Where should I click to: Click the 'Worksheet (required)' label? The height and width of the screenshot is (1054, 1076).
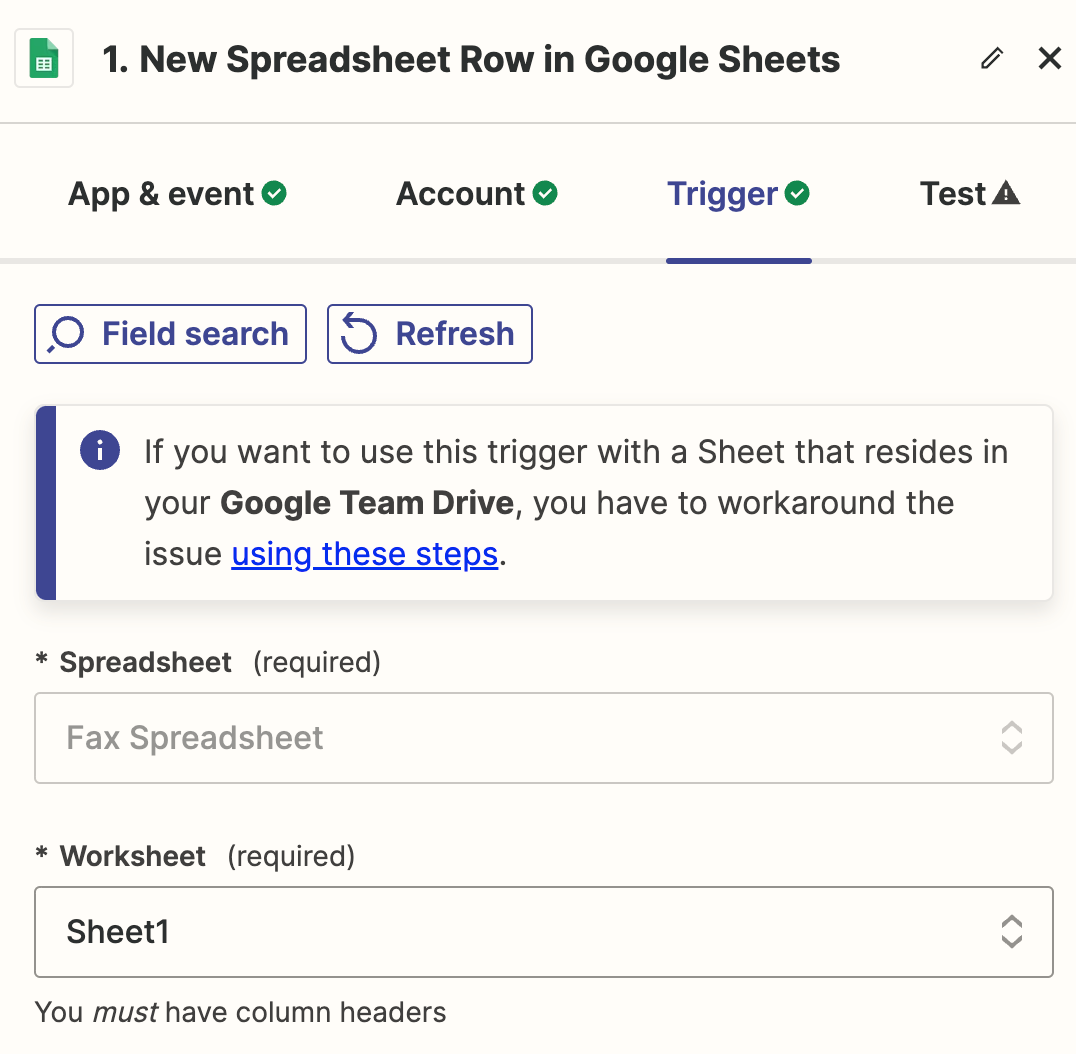[x=195, y=856]
